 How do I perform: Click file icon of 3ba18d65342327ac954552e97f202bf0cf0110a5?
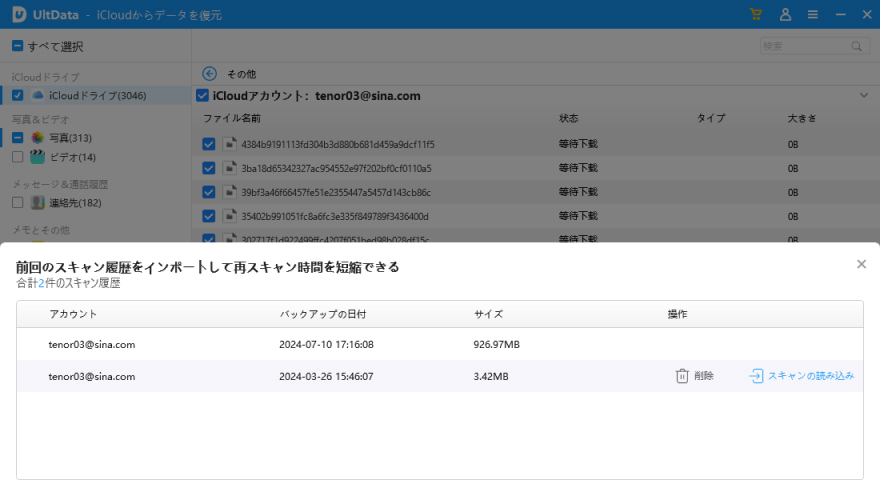coord(229,168)
